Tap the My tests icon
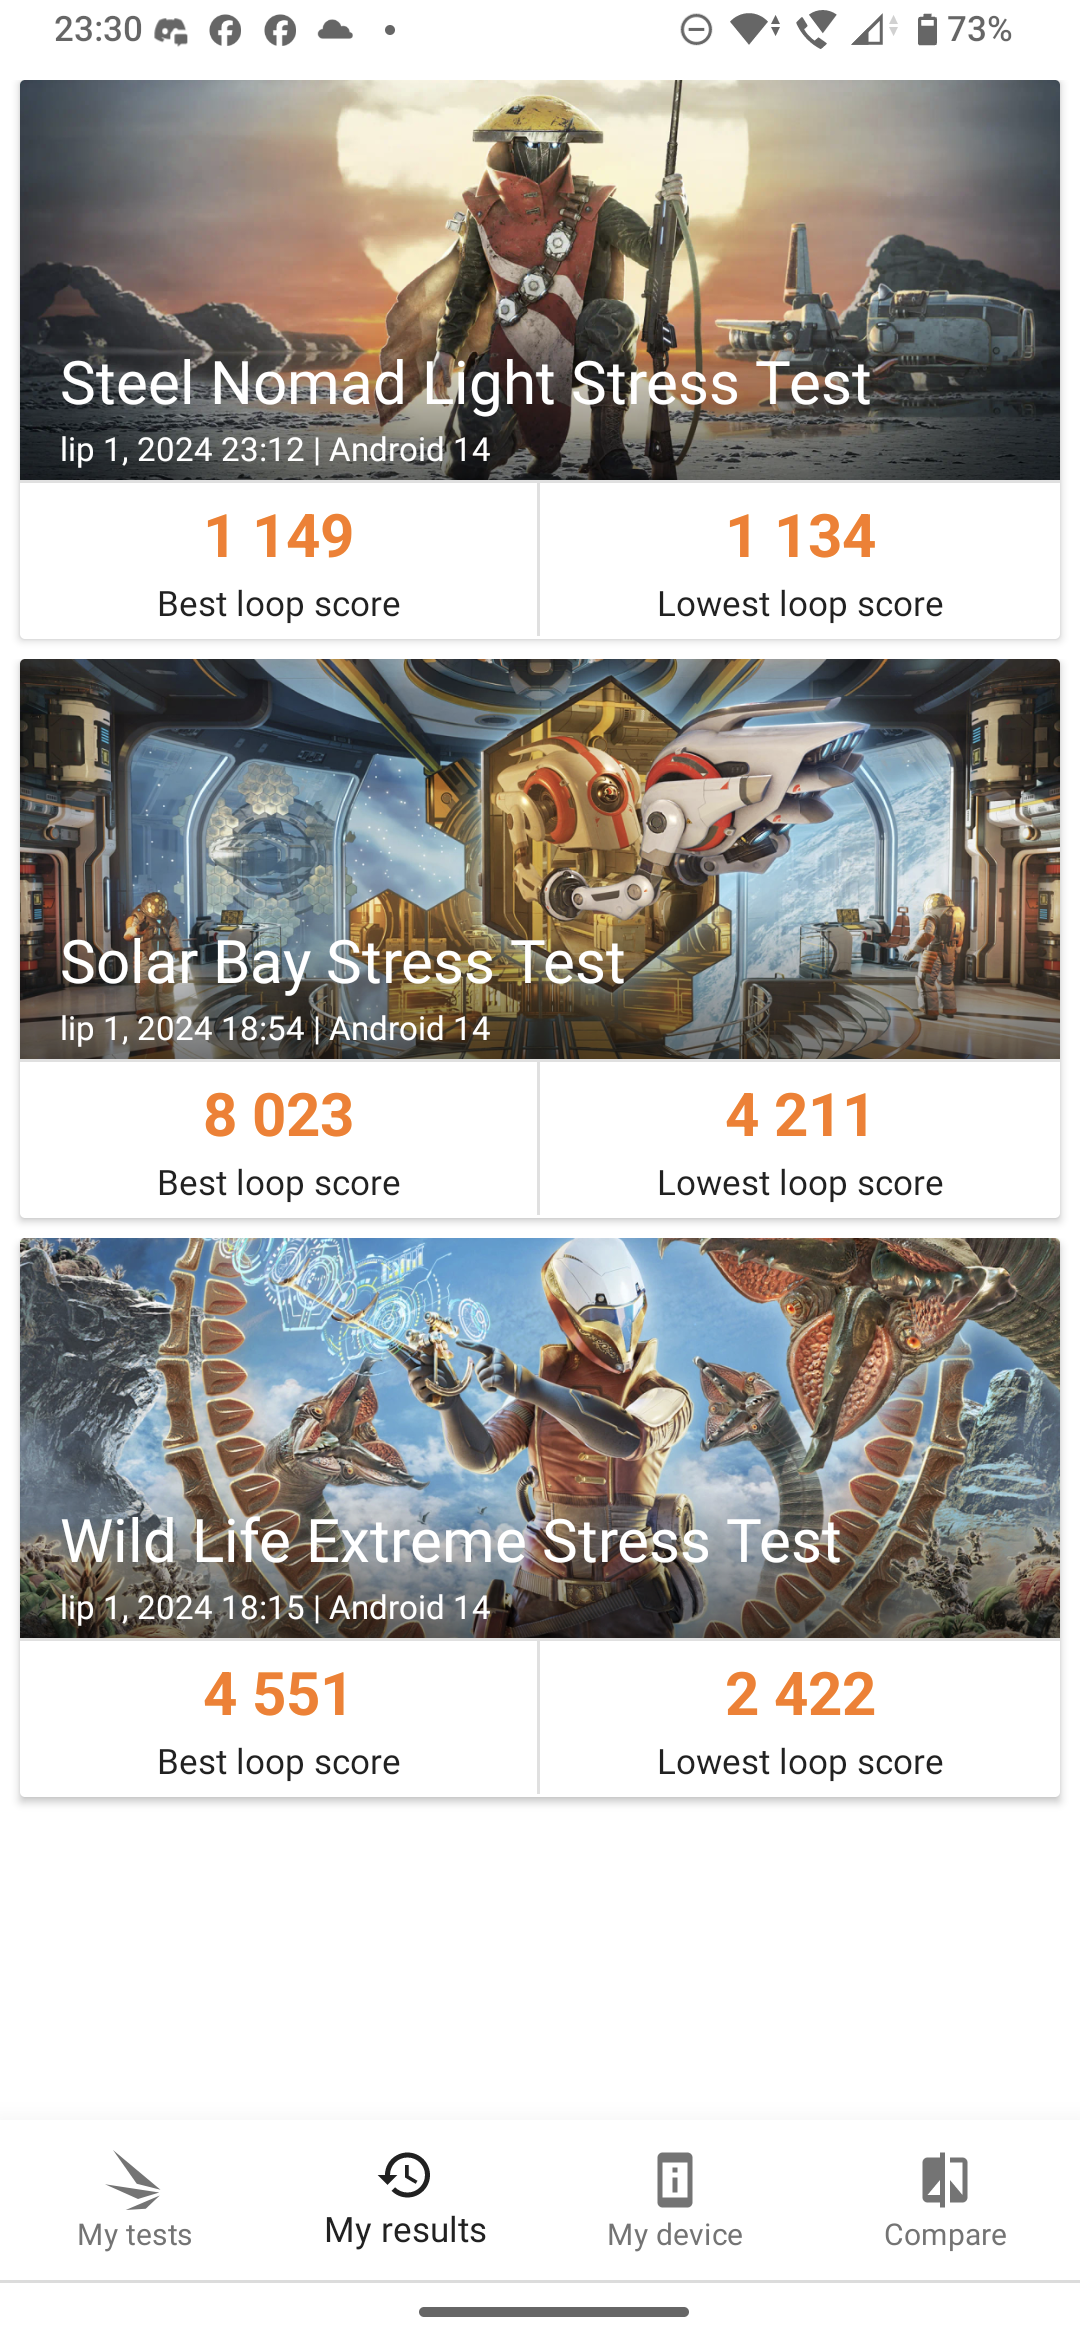1080x2340 pixels. [x=135, y=2180]
